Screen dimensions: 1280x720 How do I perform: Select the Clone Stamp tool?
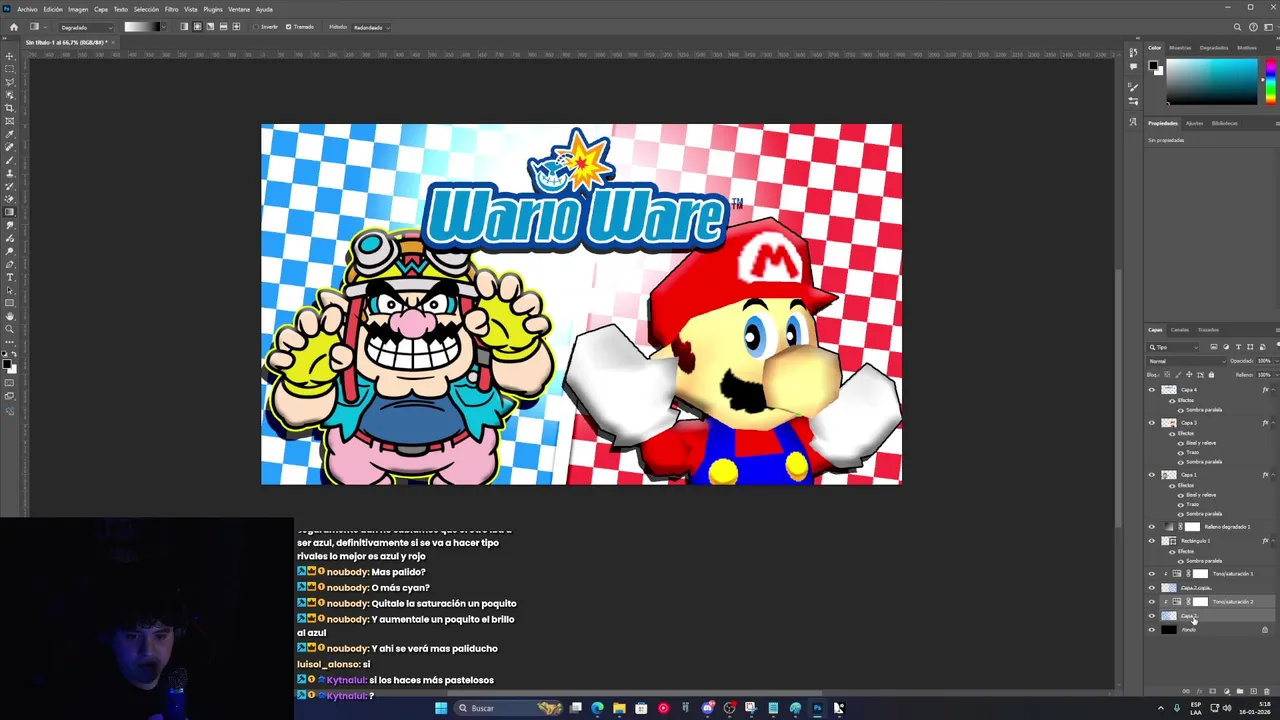[x=10, y=173]
